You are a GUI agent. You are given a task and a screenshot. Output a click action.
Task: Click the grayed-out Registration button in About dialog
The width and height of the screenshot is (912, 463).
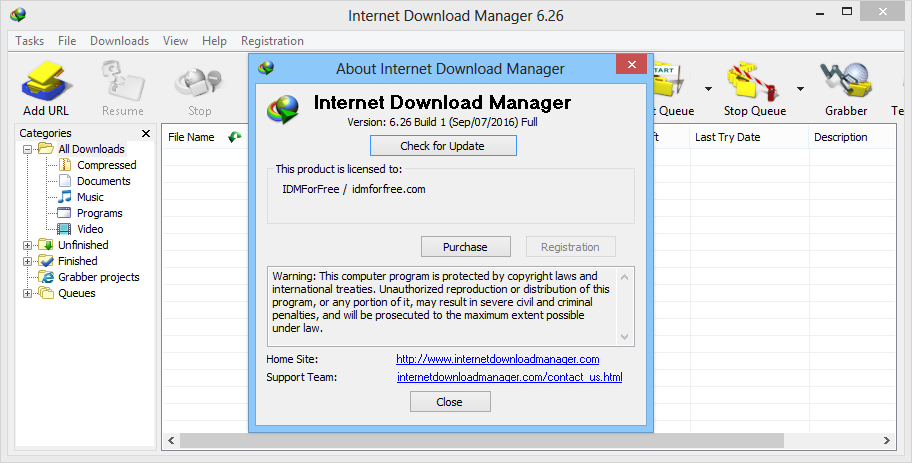[571, 247]
